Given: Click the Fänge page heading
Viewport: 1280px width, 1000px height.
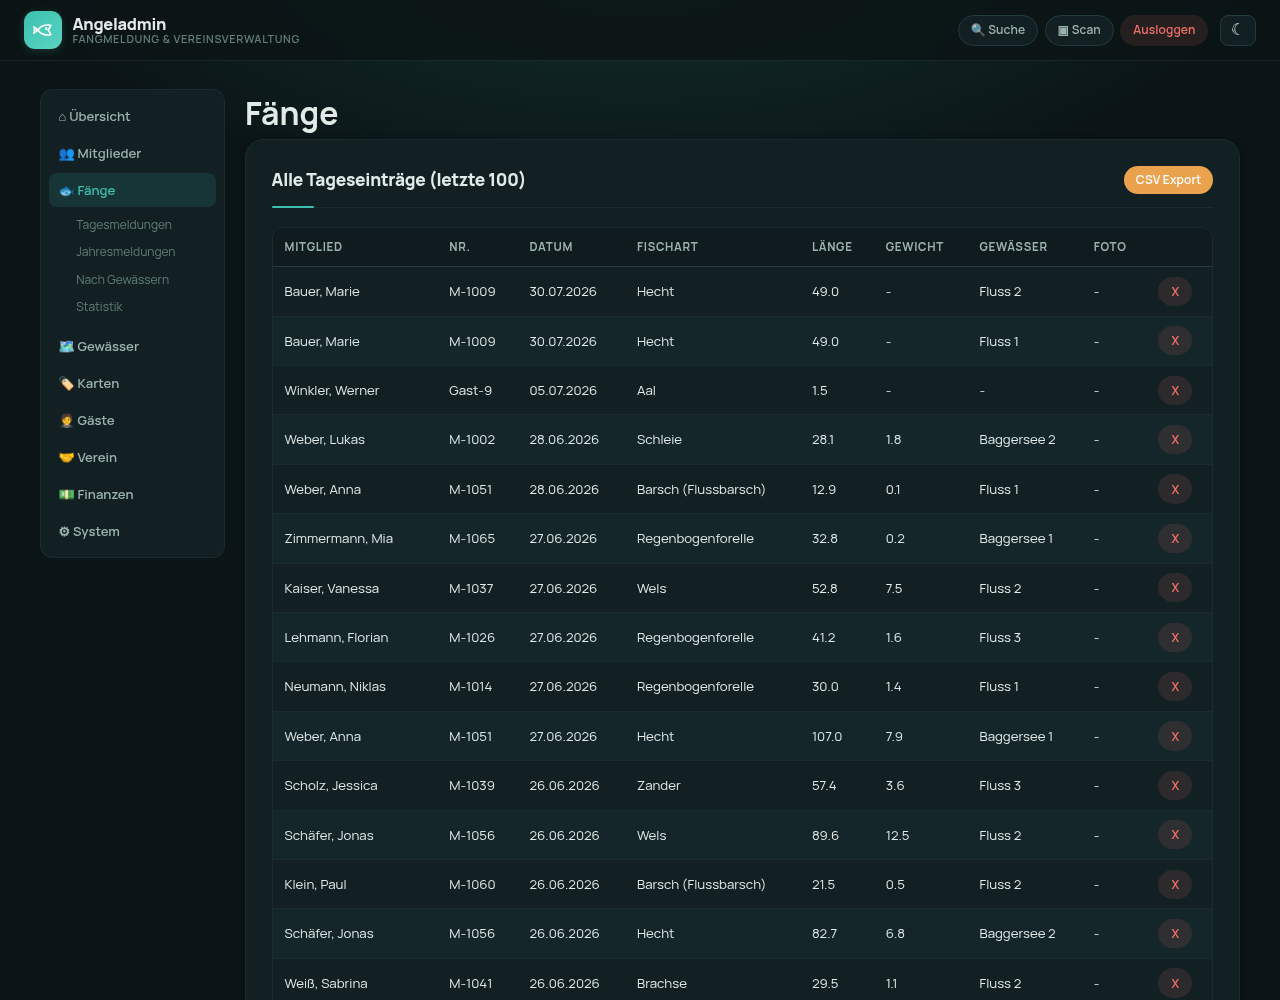Looking at the screenshot, I should point(292,114).
